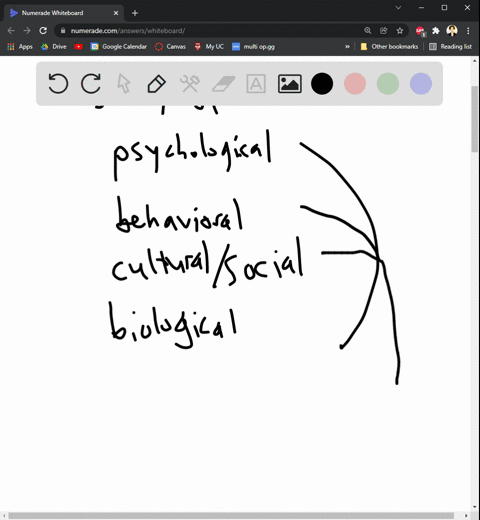Open the Google Calendar bookmark
The height and width of the screenshot is (520, 480).
pos(119,47)
